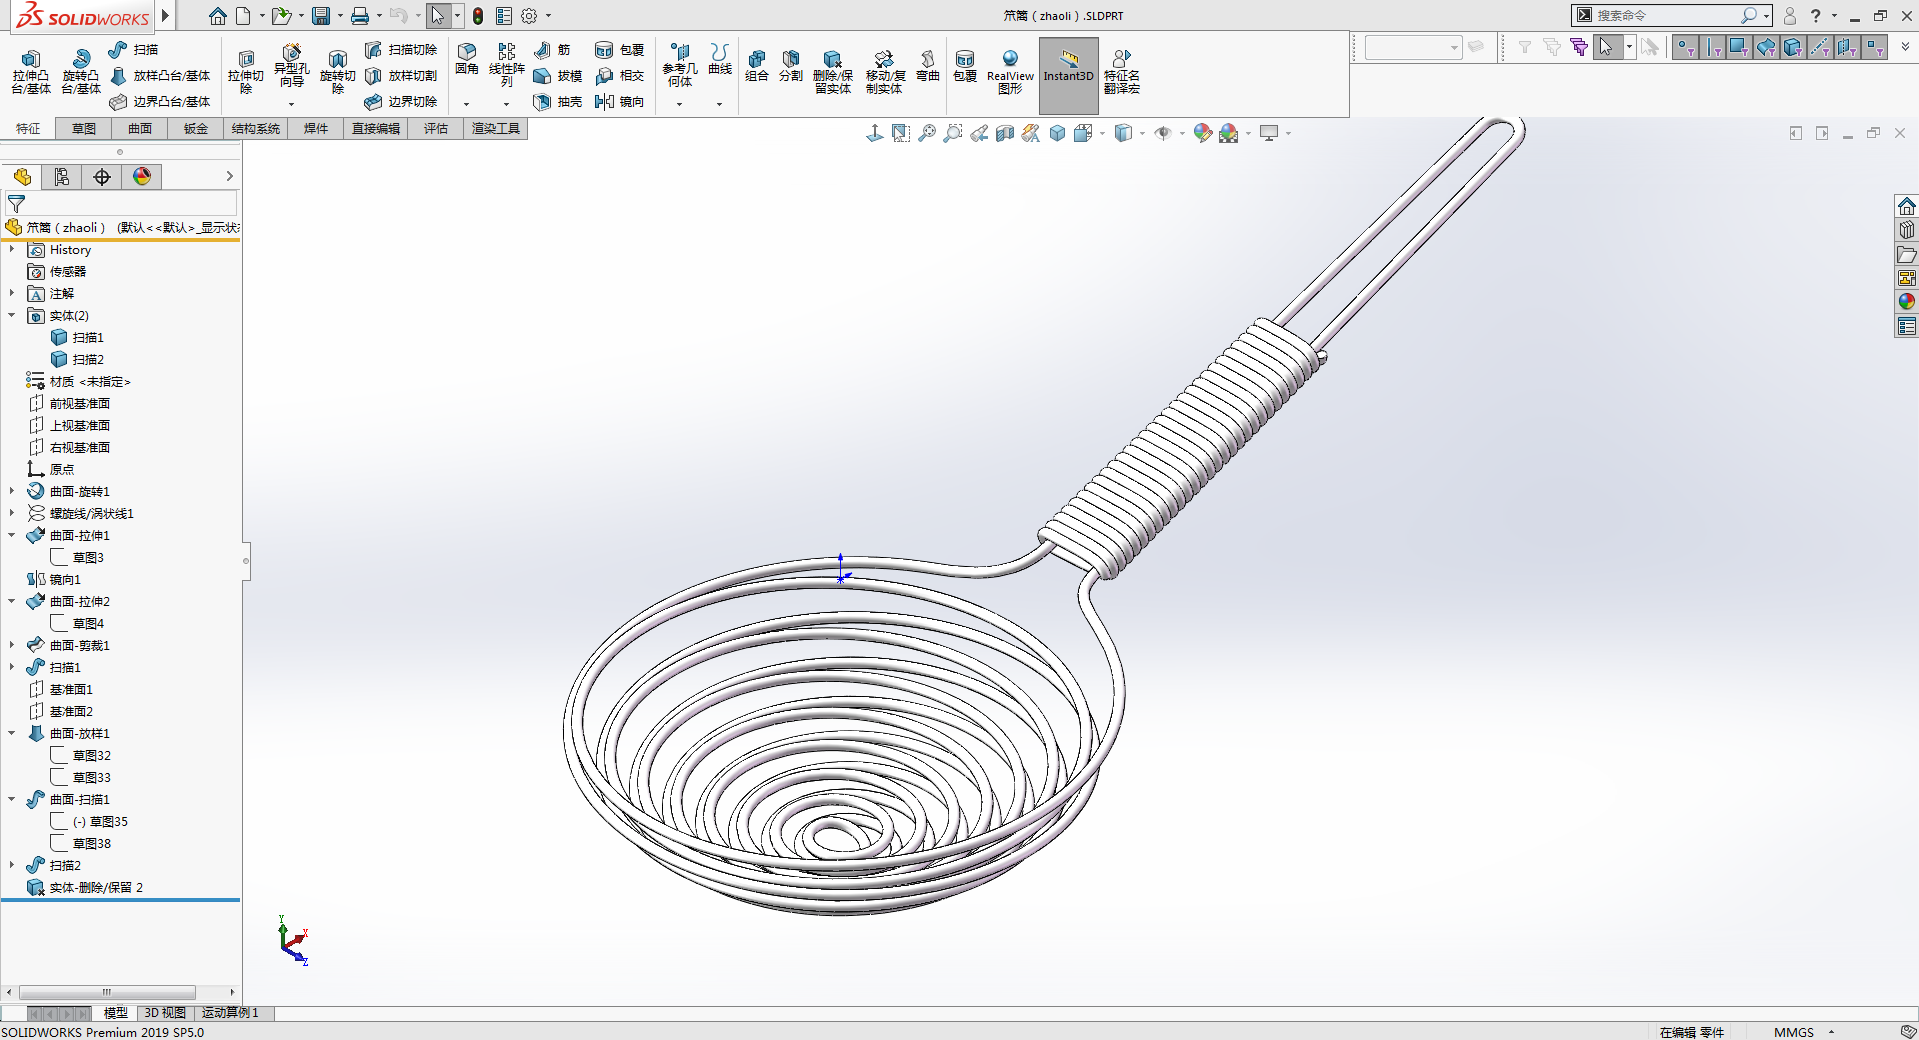Open the 特征名翻译宏 macro
1919x1040 pixels.
pyautogui.click(x=1121, y=72)
